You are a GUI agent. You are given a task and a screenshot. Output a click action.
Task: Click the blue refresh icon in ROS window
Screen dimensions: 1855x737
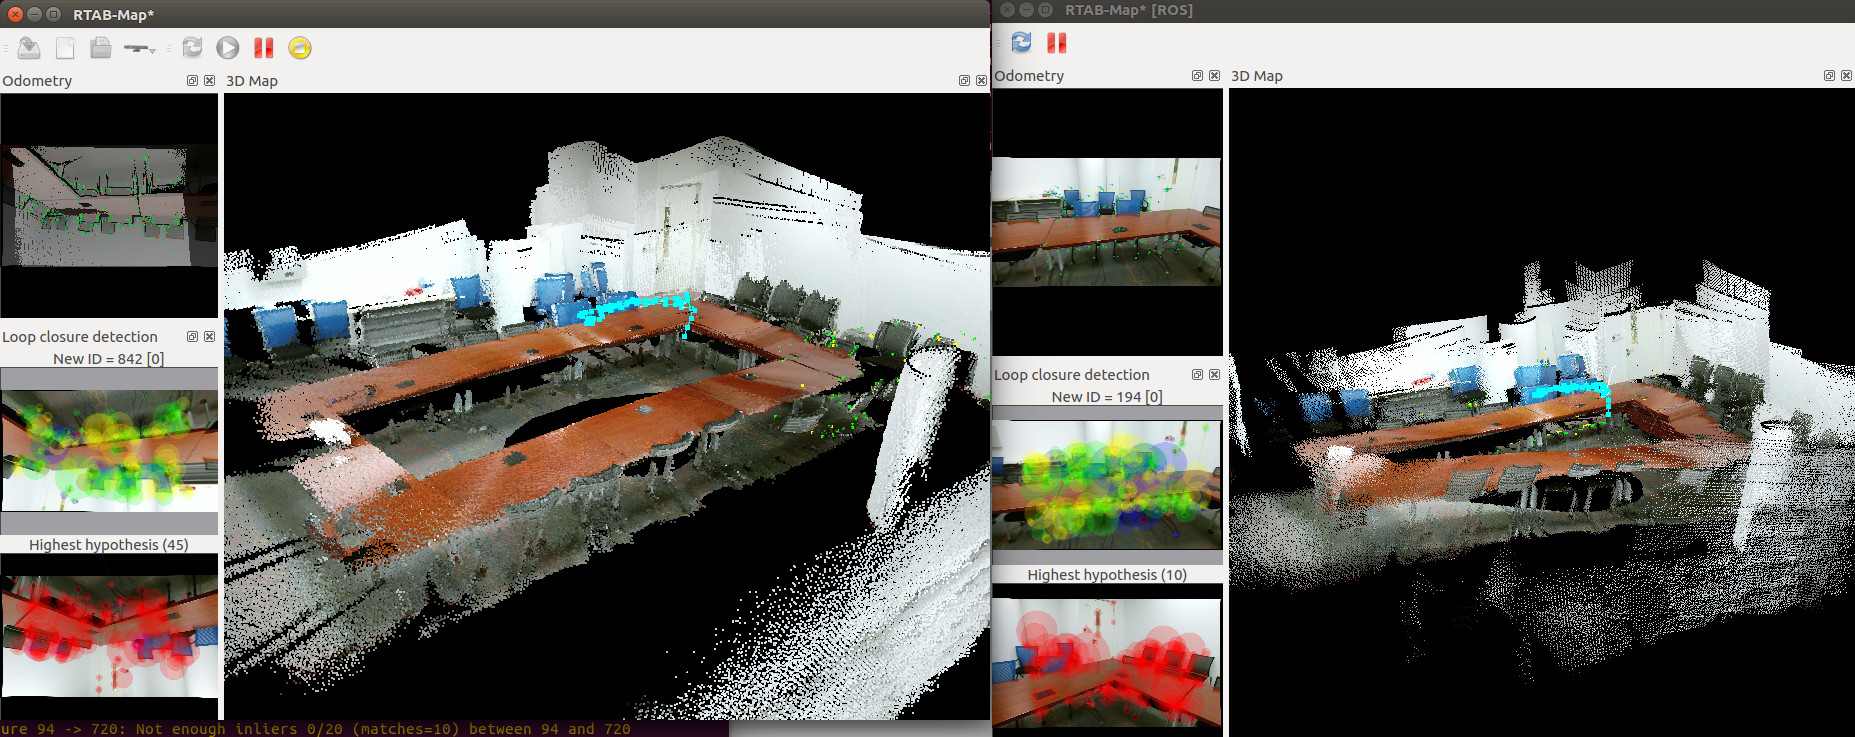coord(1021,42)
